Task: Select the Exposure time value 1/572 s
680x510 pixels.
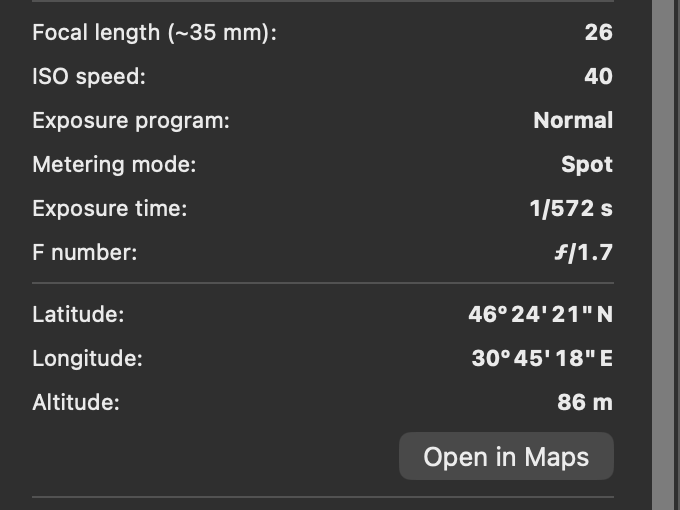Action: click(570, 208)
